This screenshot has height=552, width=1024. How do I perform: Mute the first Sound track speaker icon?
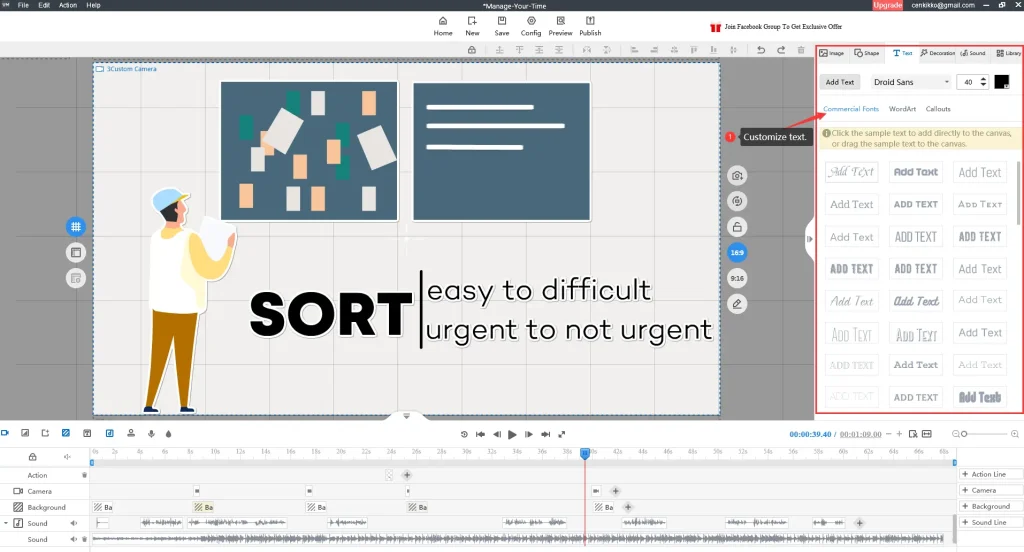tap(73, 523)
